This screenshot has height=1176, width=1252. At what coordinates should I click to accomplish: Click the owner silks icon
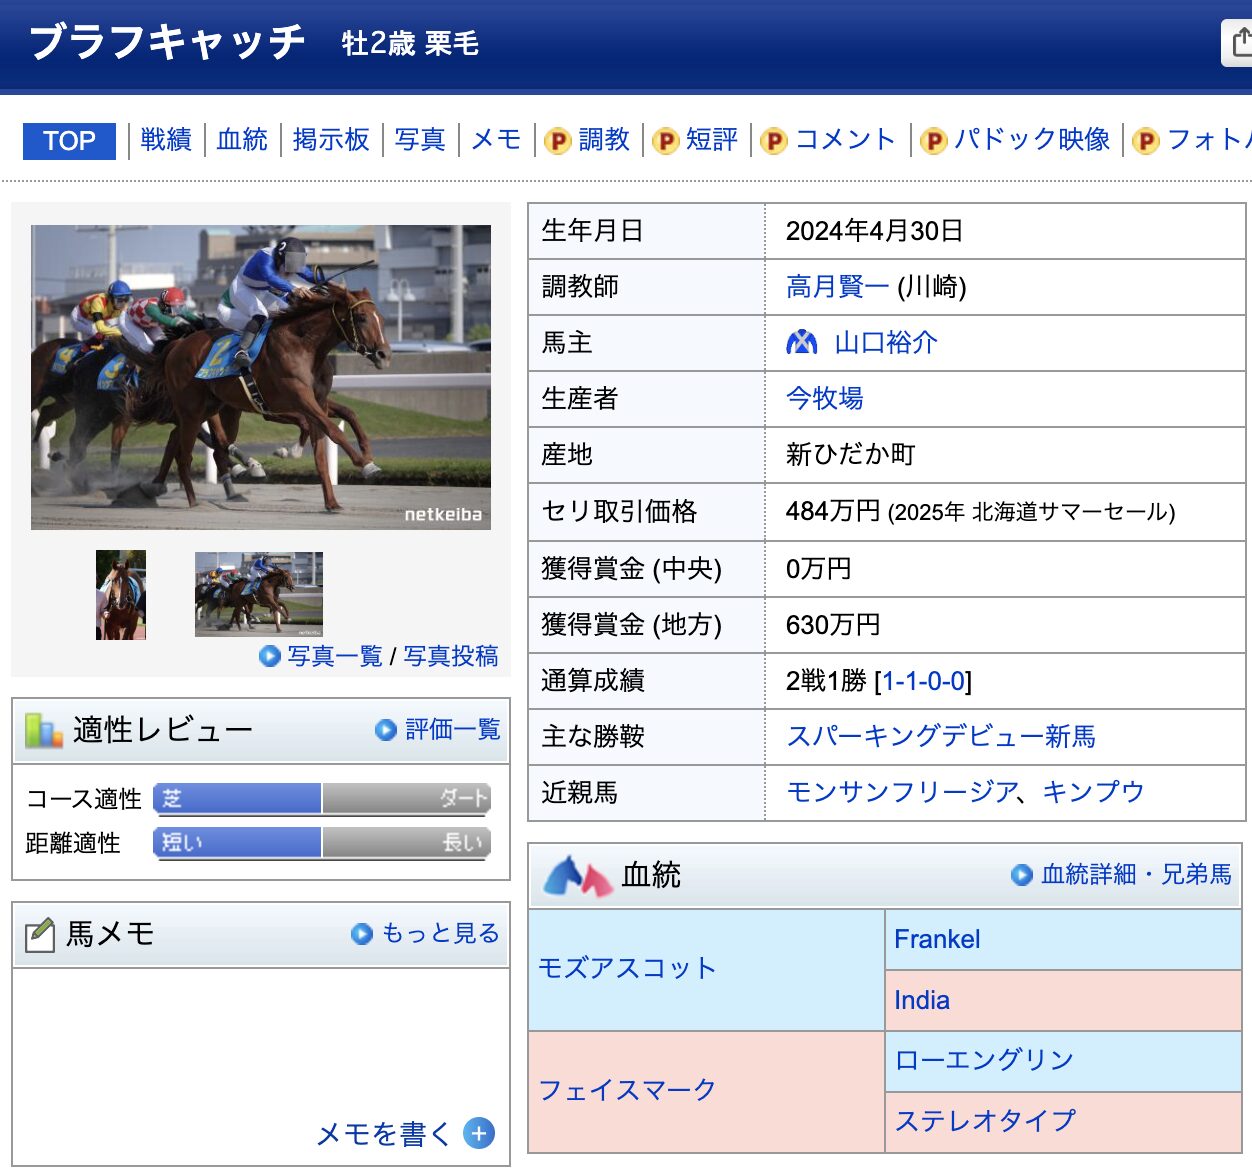(802, 343)
